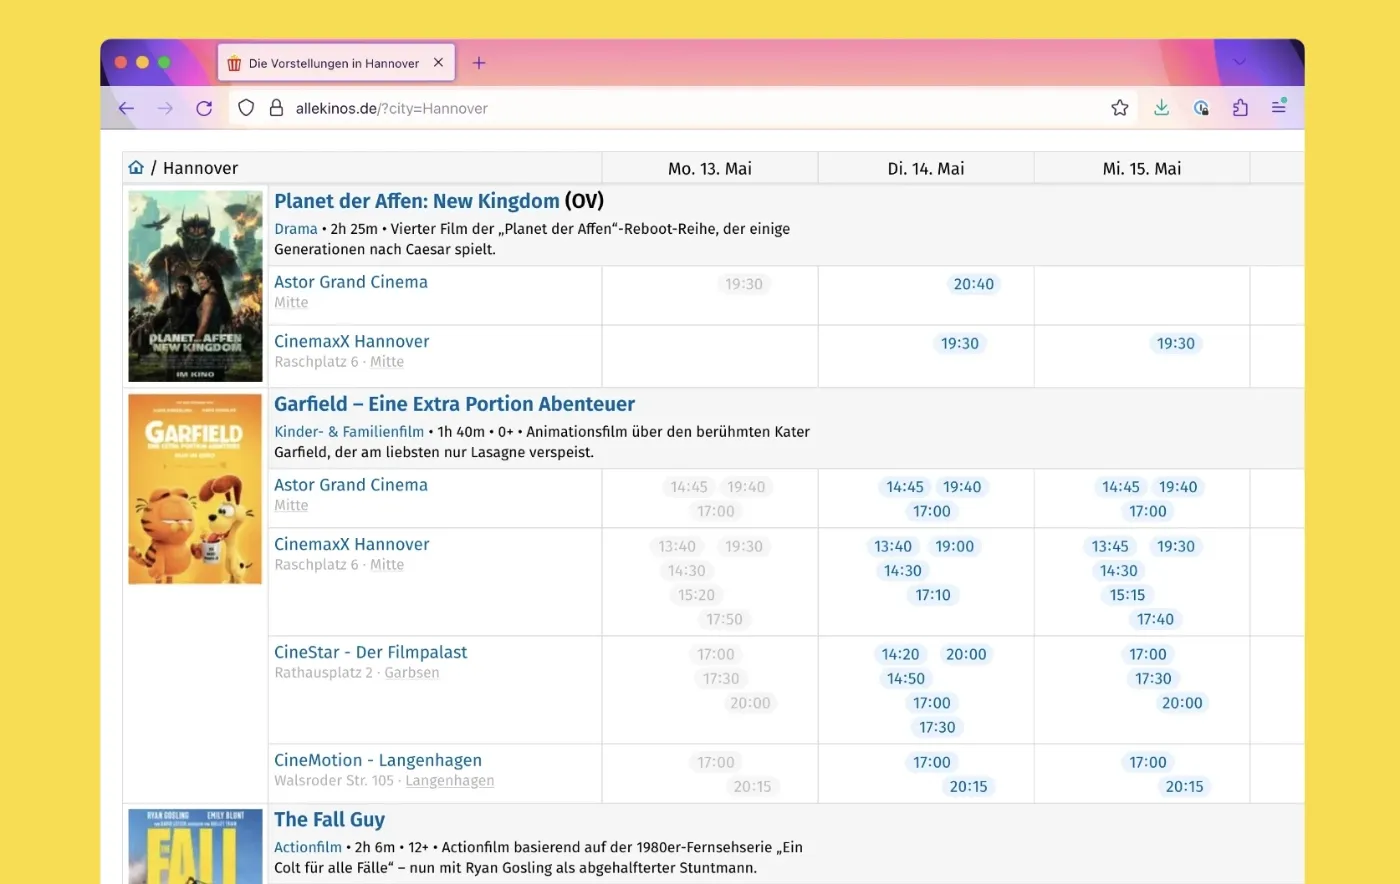Click the home icon beside Hannover
Viewport: 1400px width, 884px height.
click(x=136, y=168)
